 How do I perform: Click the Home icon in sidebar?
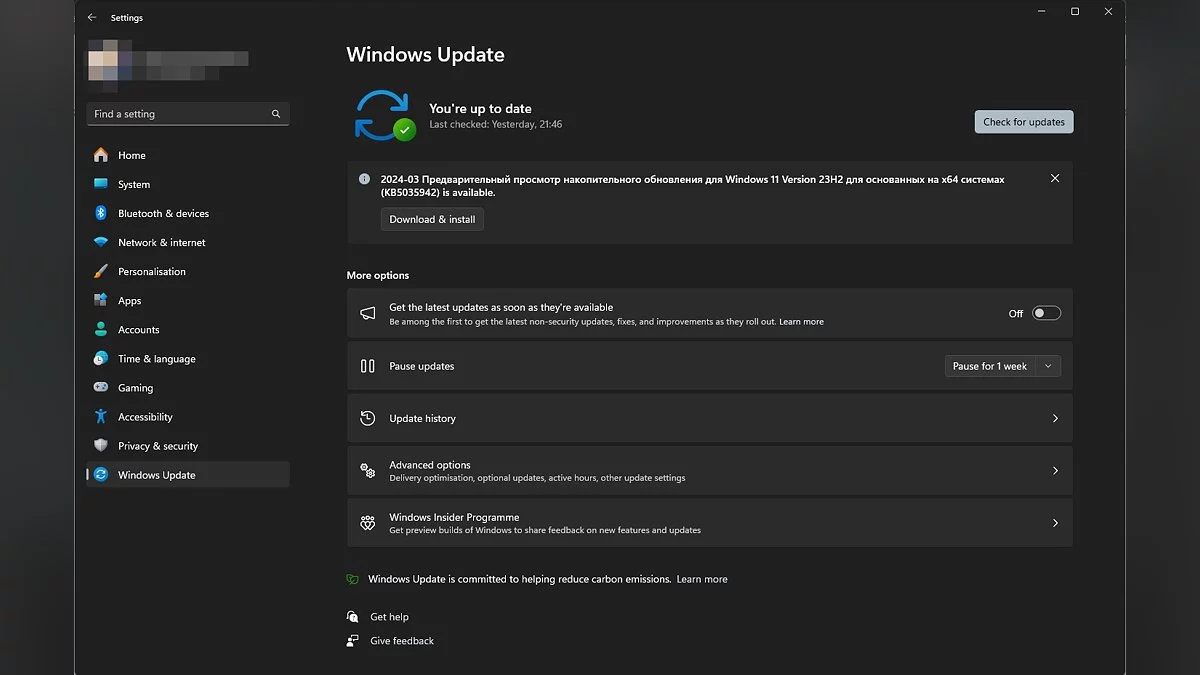tap(101, 155)
